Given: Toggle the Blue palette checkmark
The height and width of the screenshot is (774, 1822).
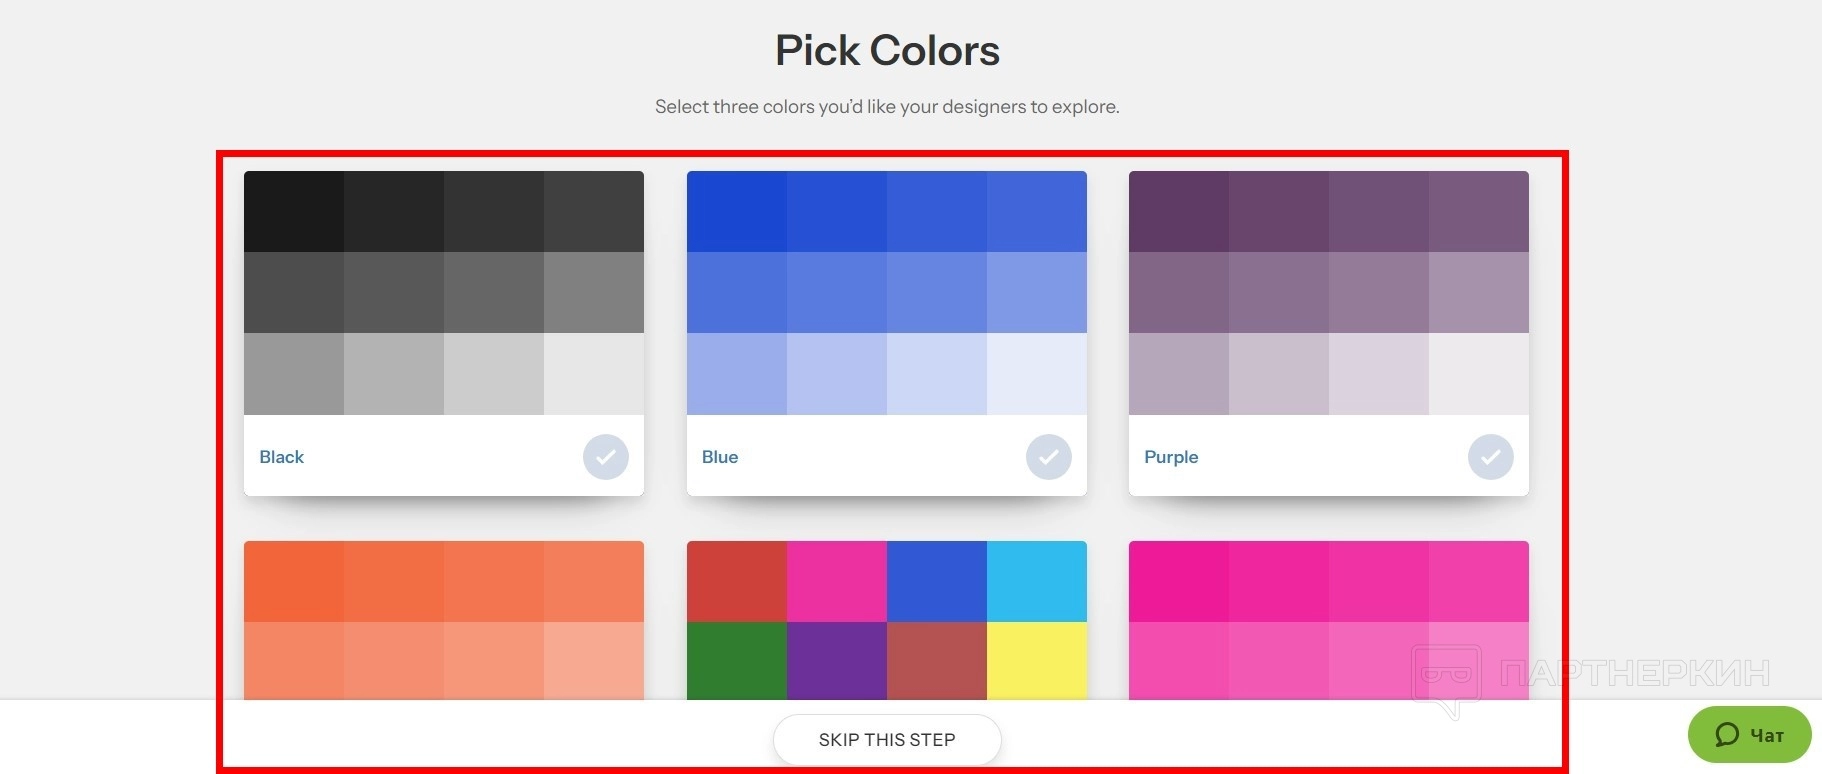Looking at the screenshot, I should click(x=1048, y=457).
